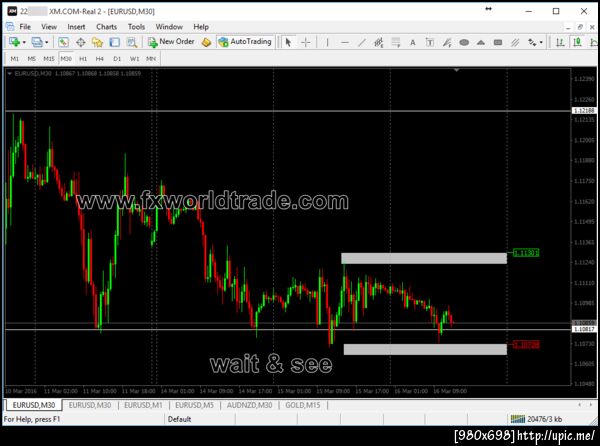
Task: Open the profiles icon
Action: (37, 42)
